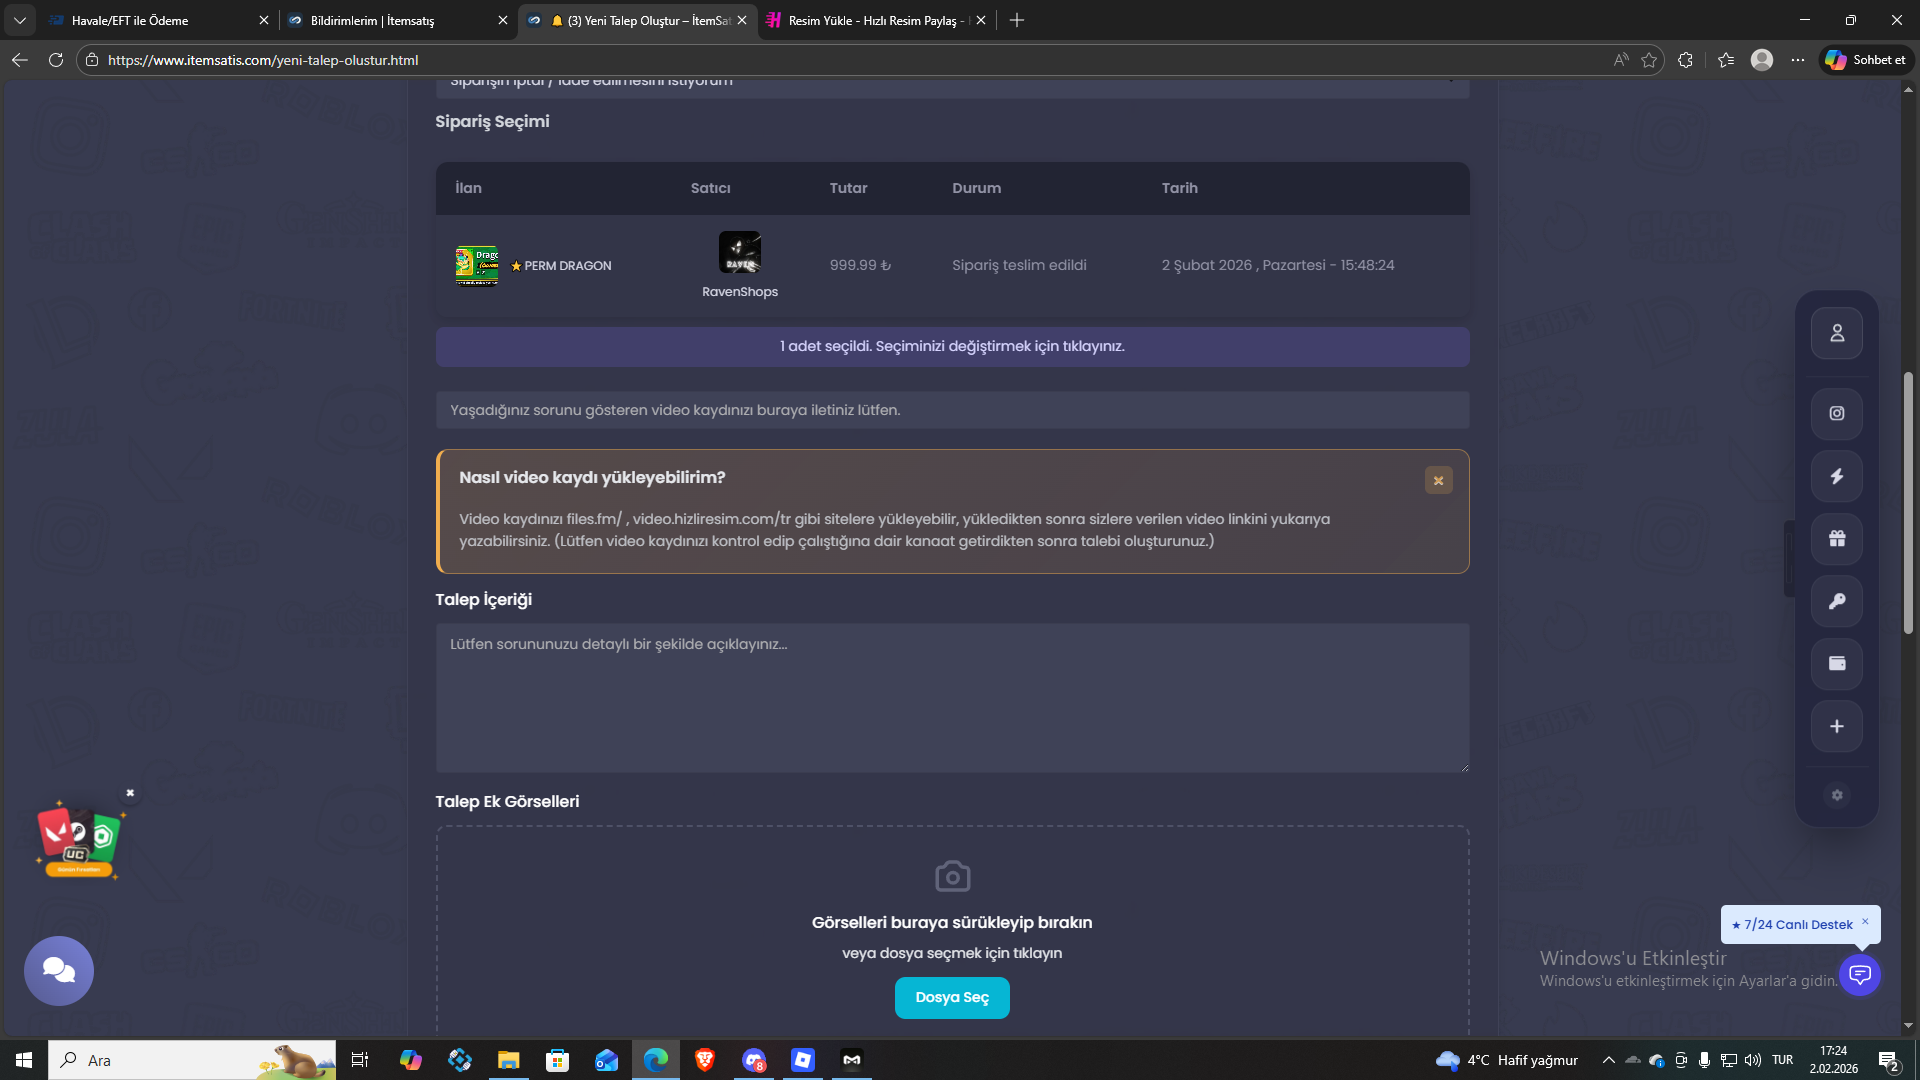Screen dimensions: 1920x1080
Task: Show hidden system tray icons
Action: 1608,1060
